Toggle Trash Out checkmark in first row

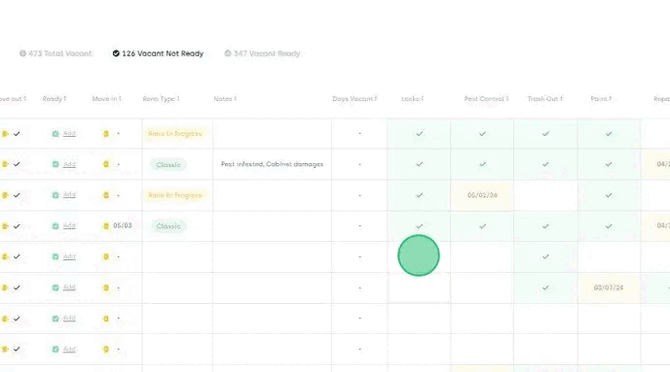[x=545, y=134]
